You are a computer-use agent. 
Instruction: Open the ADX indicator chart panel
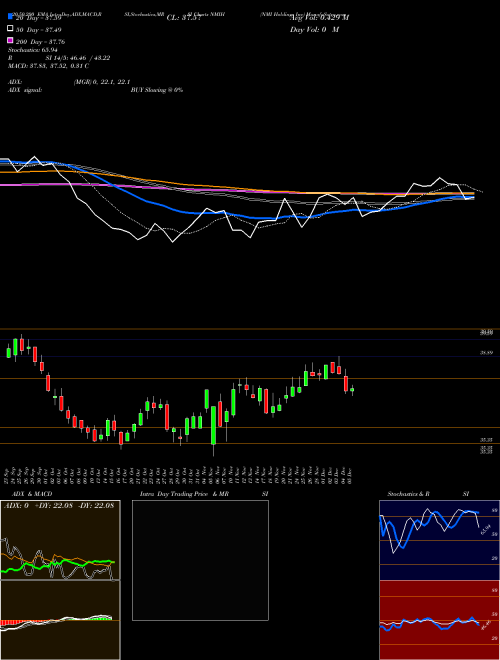click(60, 540)
